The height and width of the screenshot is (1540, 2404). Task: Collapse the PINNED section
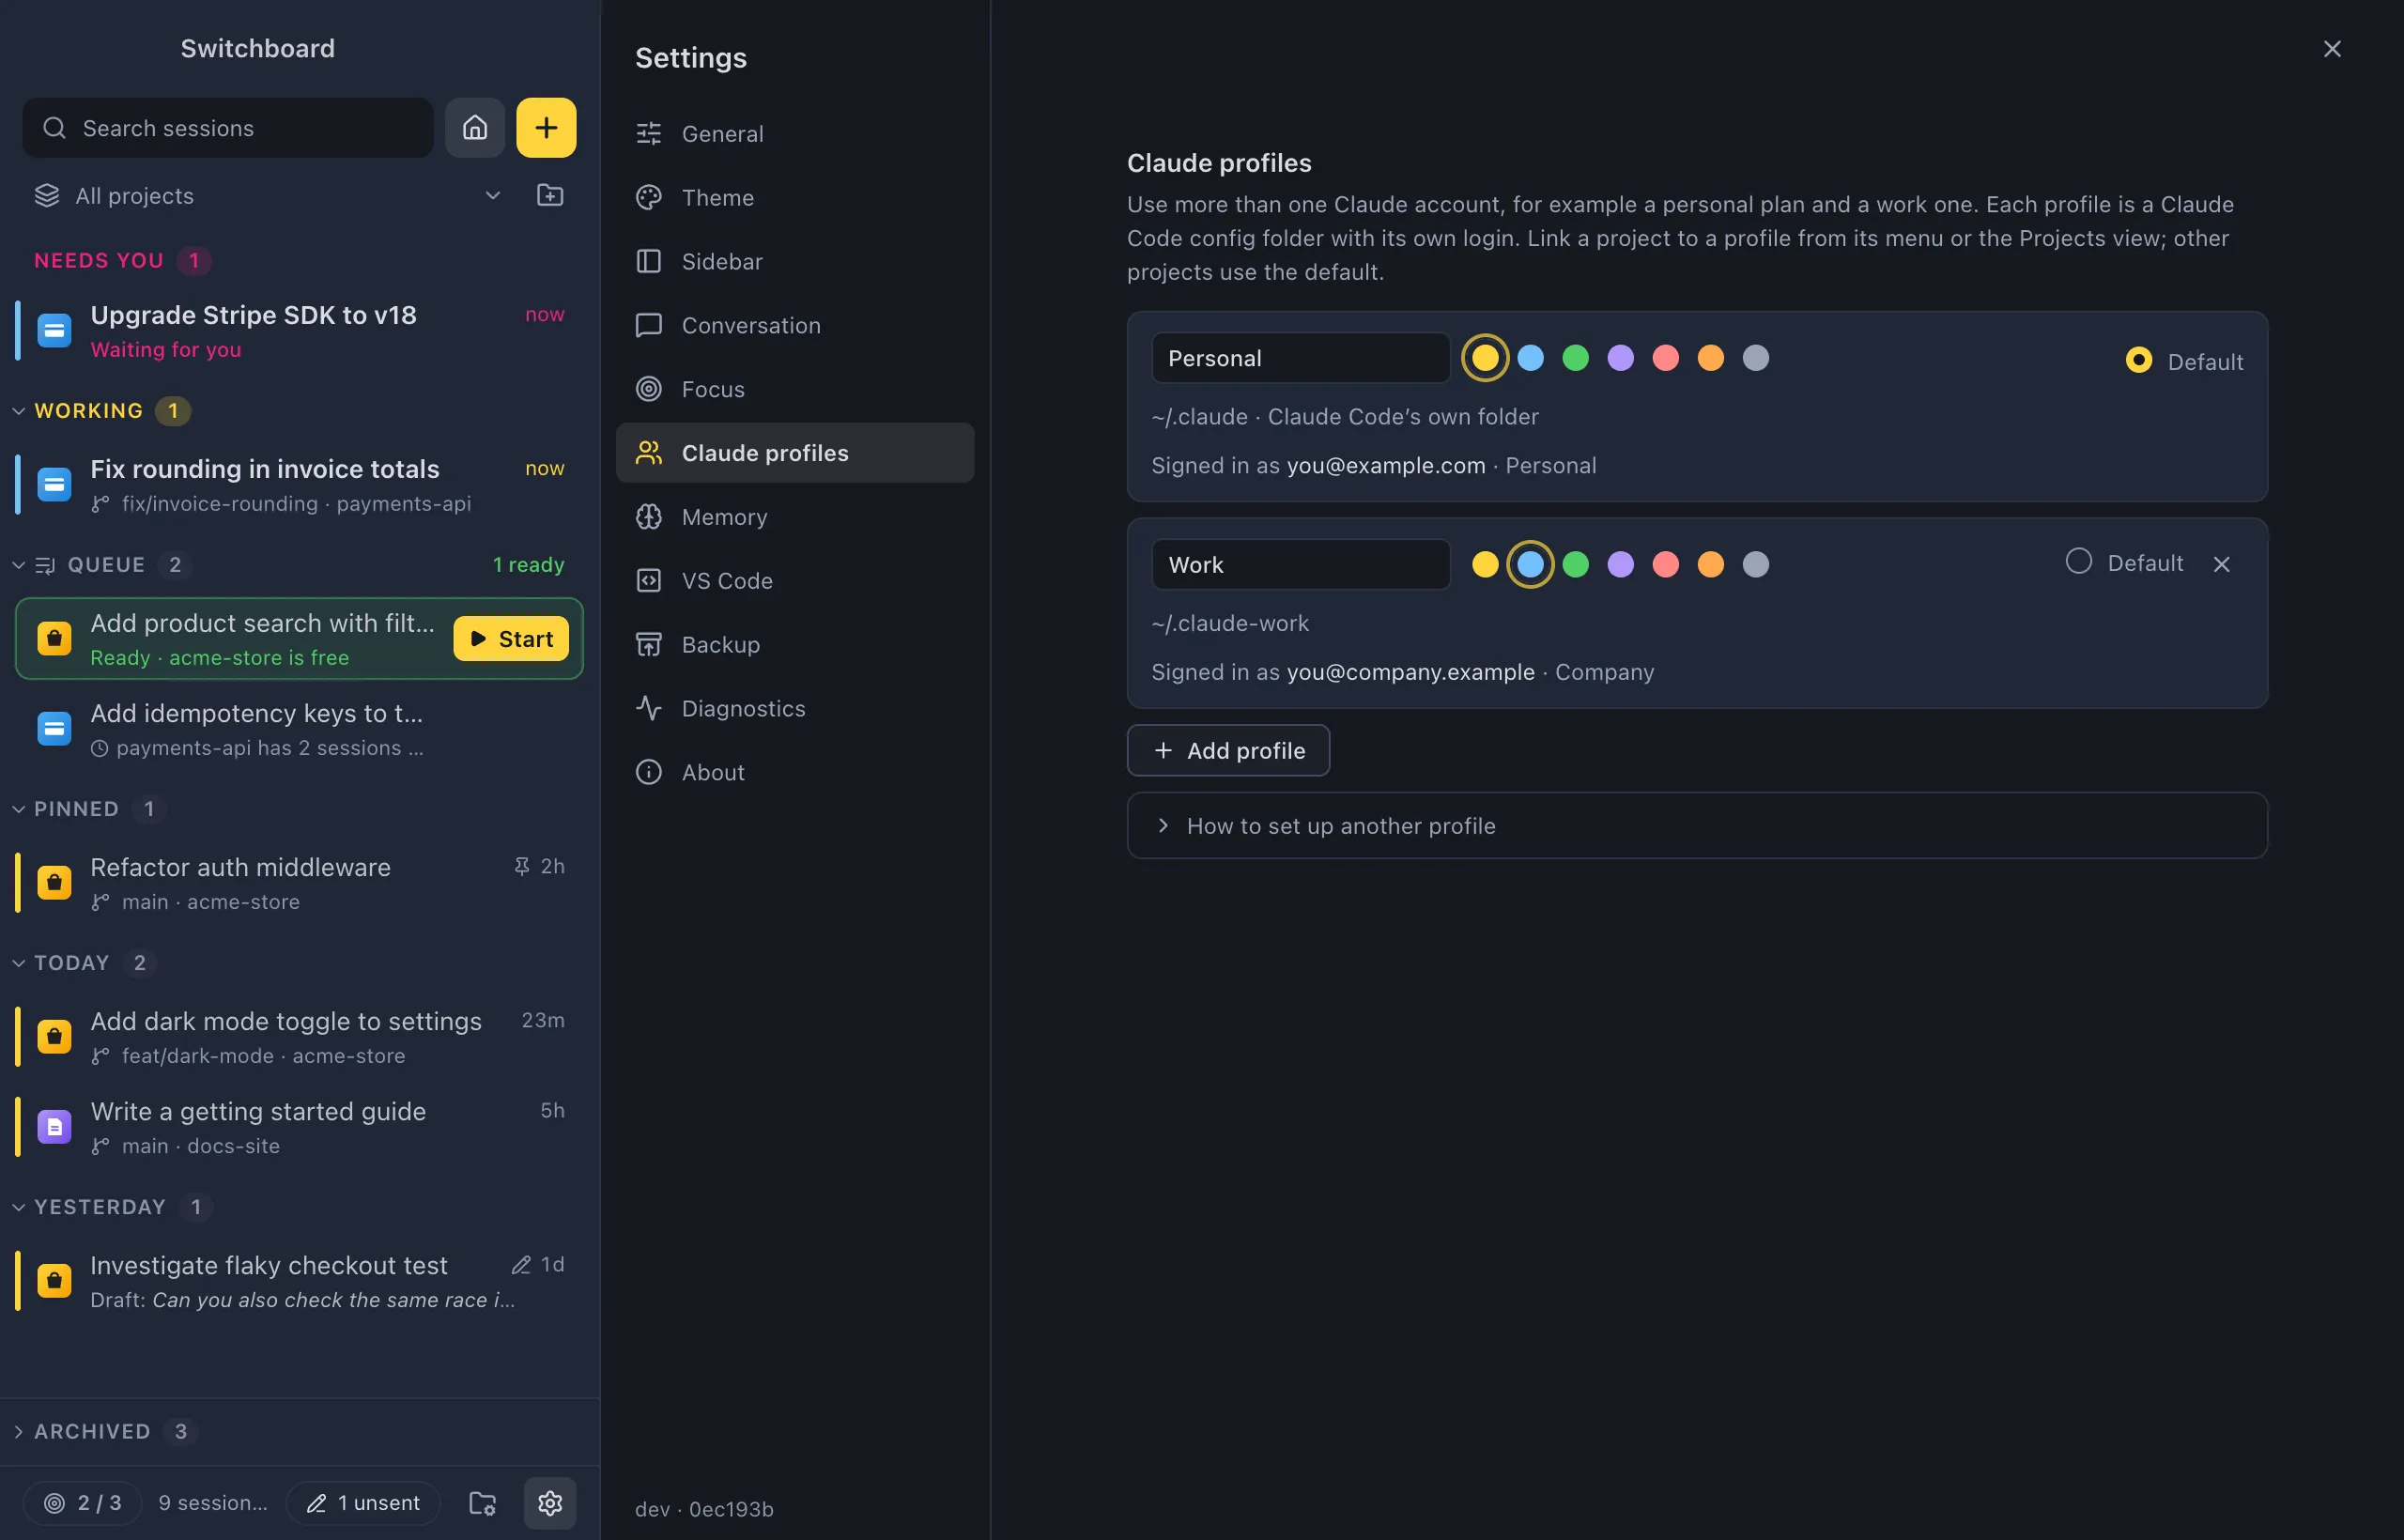point(19,809)
